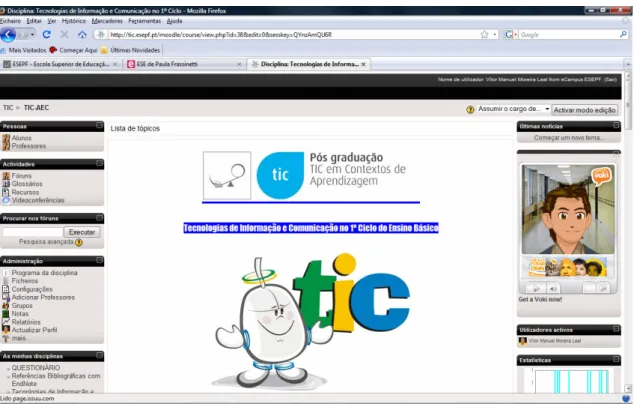Image resolution: width=634 pixels, height=404 pixels.
Task: Open the Assumir o cargo de dropdown
Action: pos(514,109)
